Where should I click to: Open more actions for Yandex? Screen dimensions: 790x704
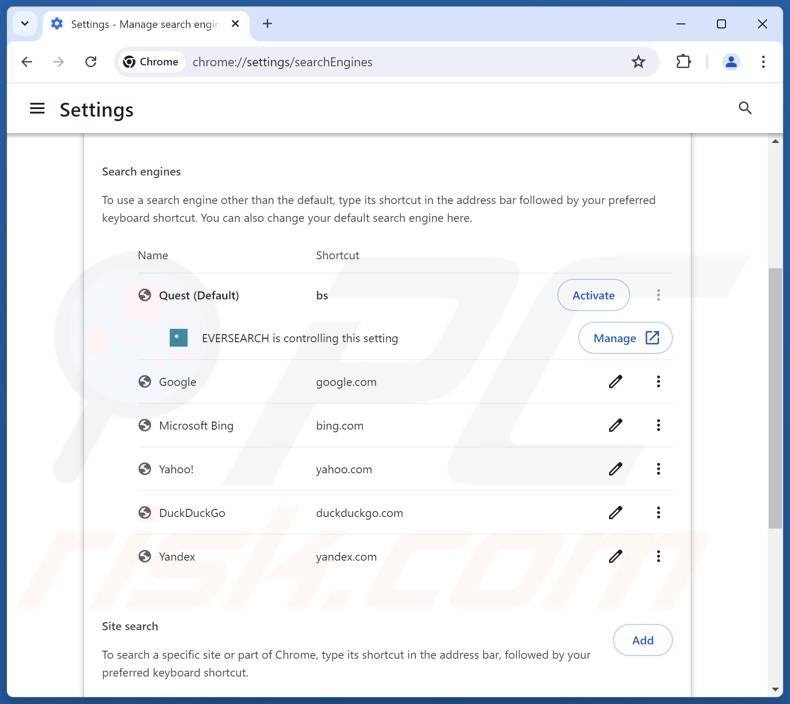point(658,556)
